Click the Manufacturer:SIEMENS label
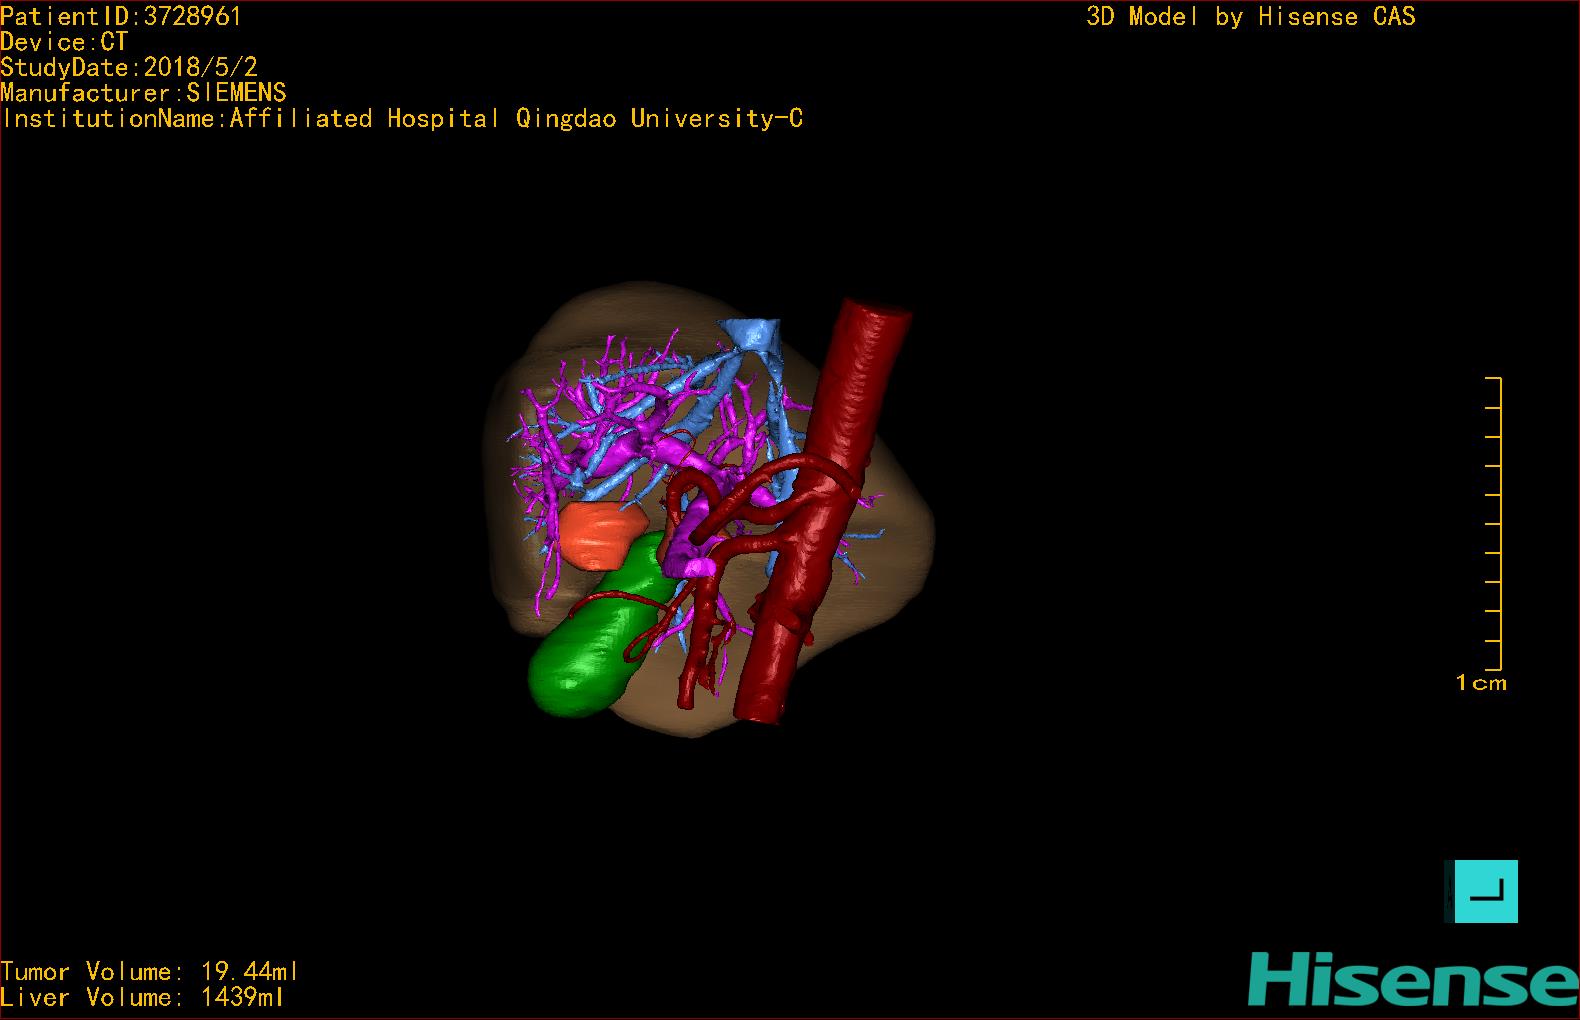Viewport: 1580px width, 1020px height. (x=144, y=93)
